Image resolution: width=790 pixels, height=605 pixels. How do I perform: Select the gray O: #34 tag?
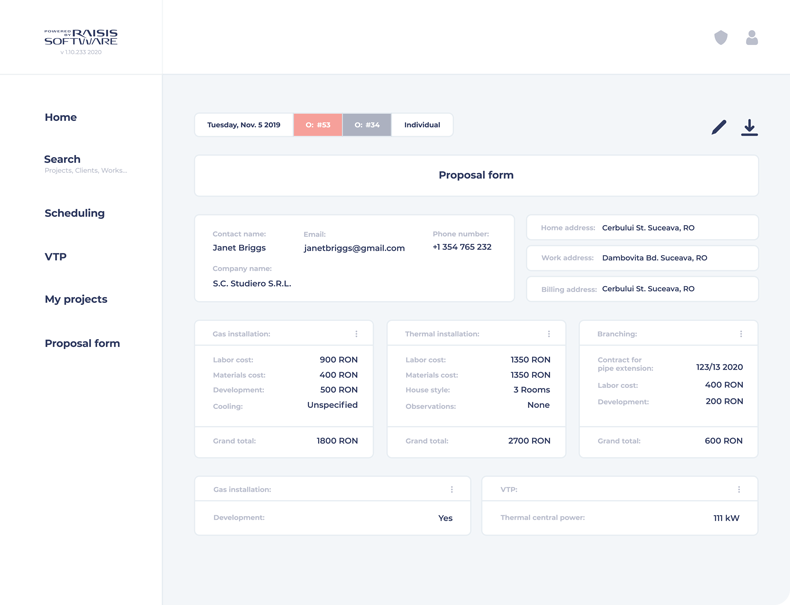click(367, 125)
